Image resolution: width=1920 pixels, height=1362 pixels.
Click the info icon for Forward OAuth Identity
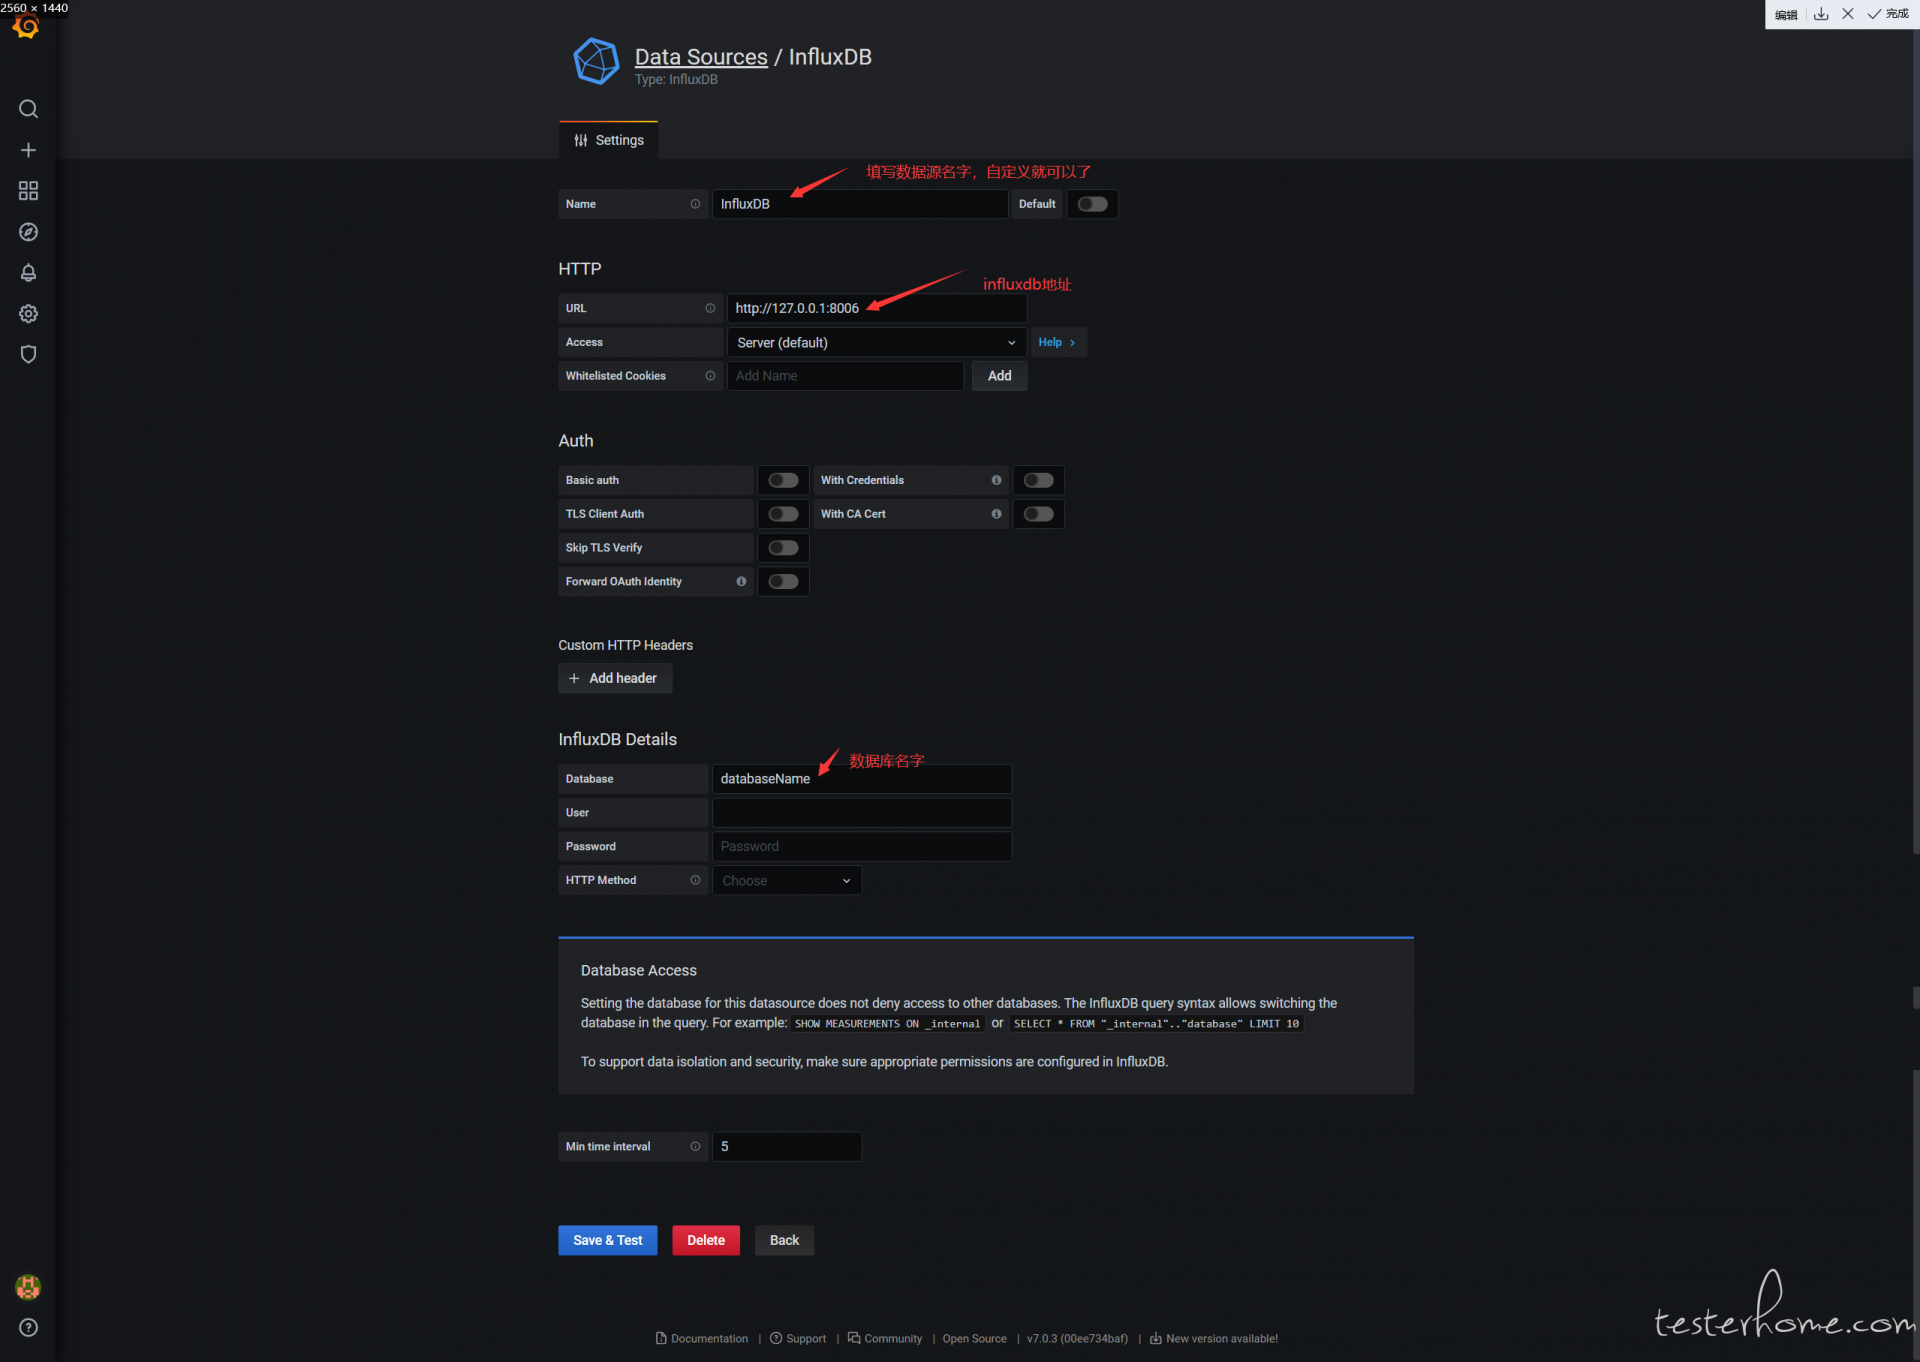[741, 581]
